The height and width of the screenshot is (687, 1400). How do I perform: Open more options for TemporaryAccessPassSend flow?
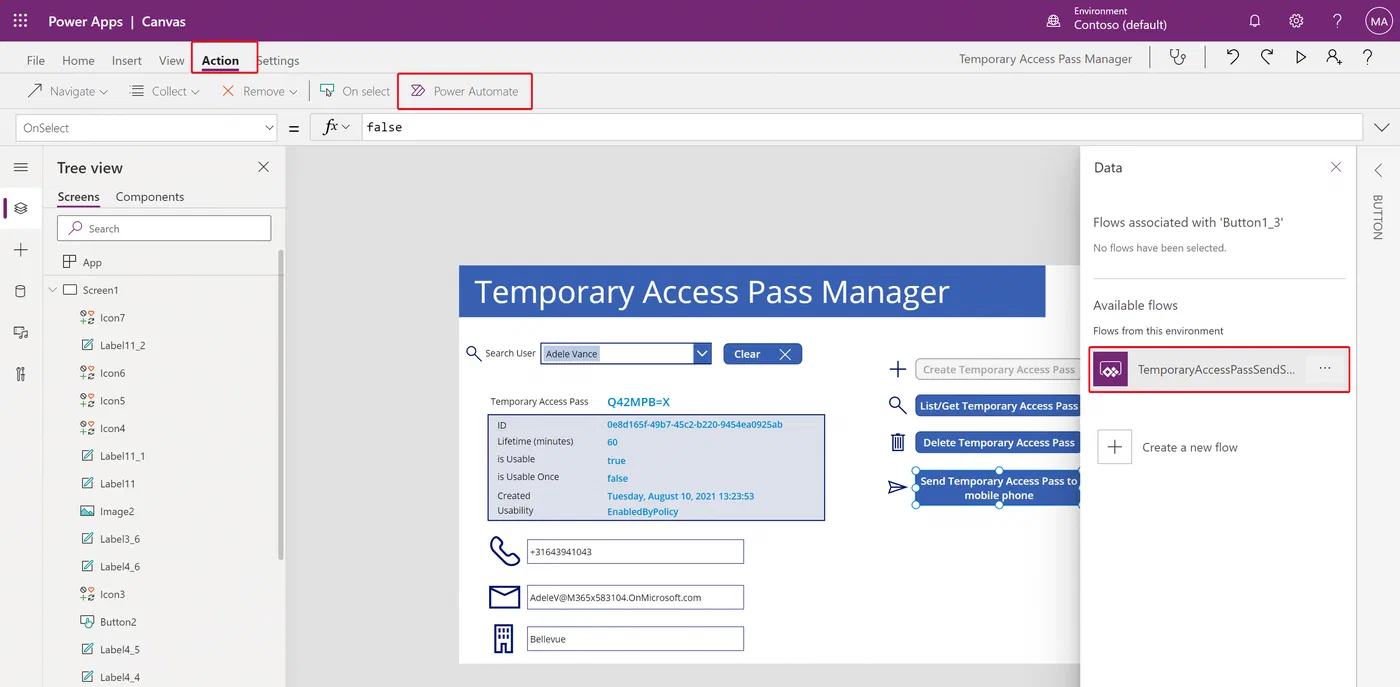[1325, 369]
